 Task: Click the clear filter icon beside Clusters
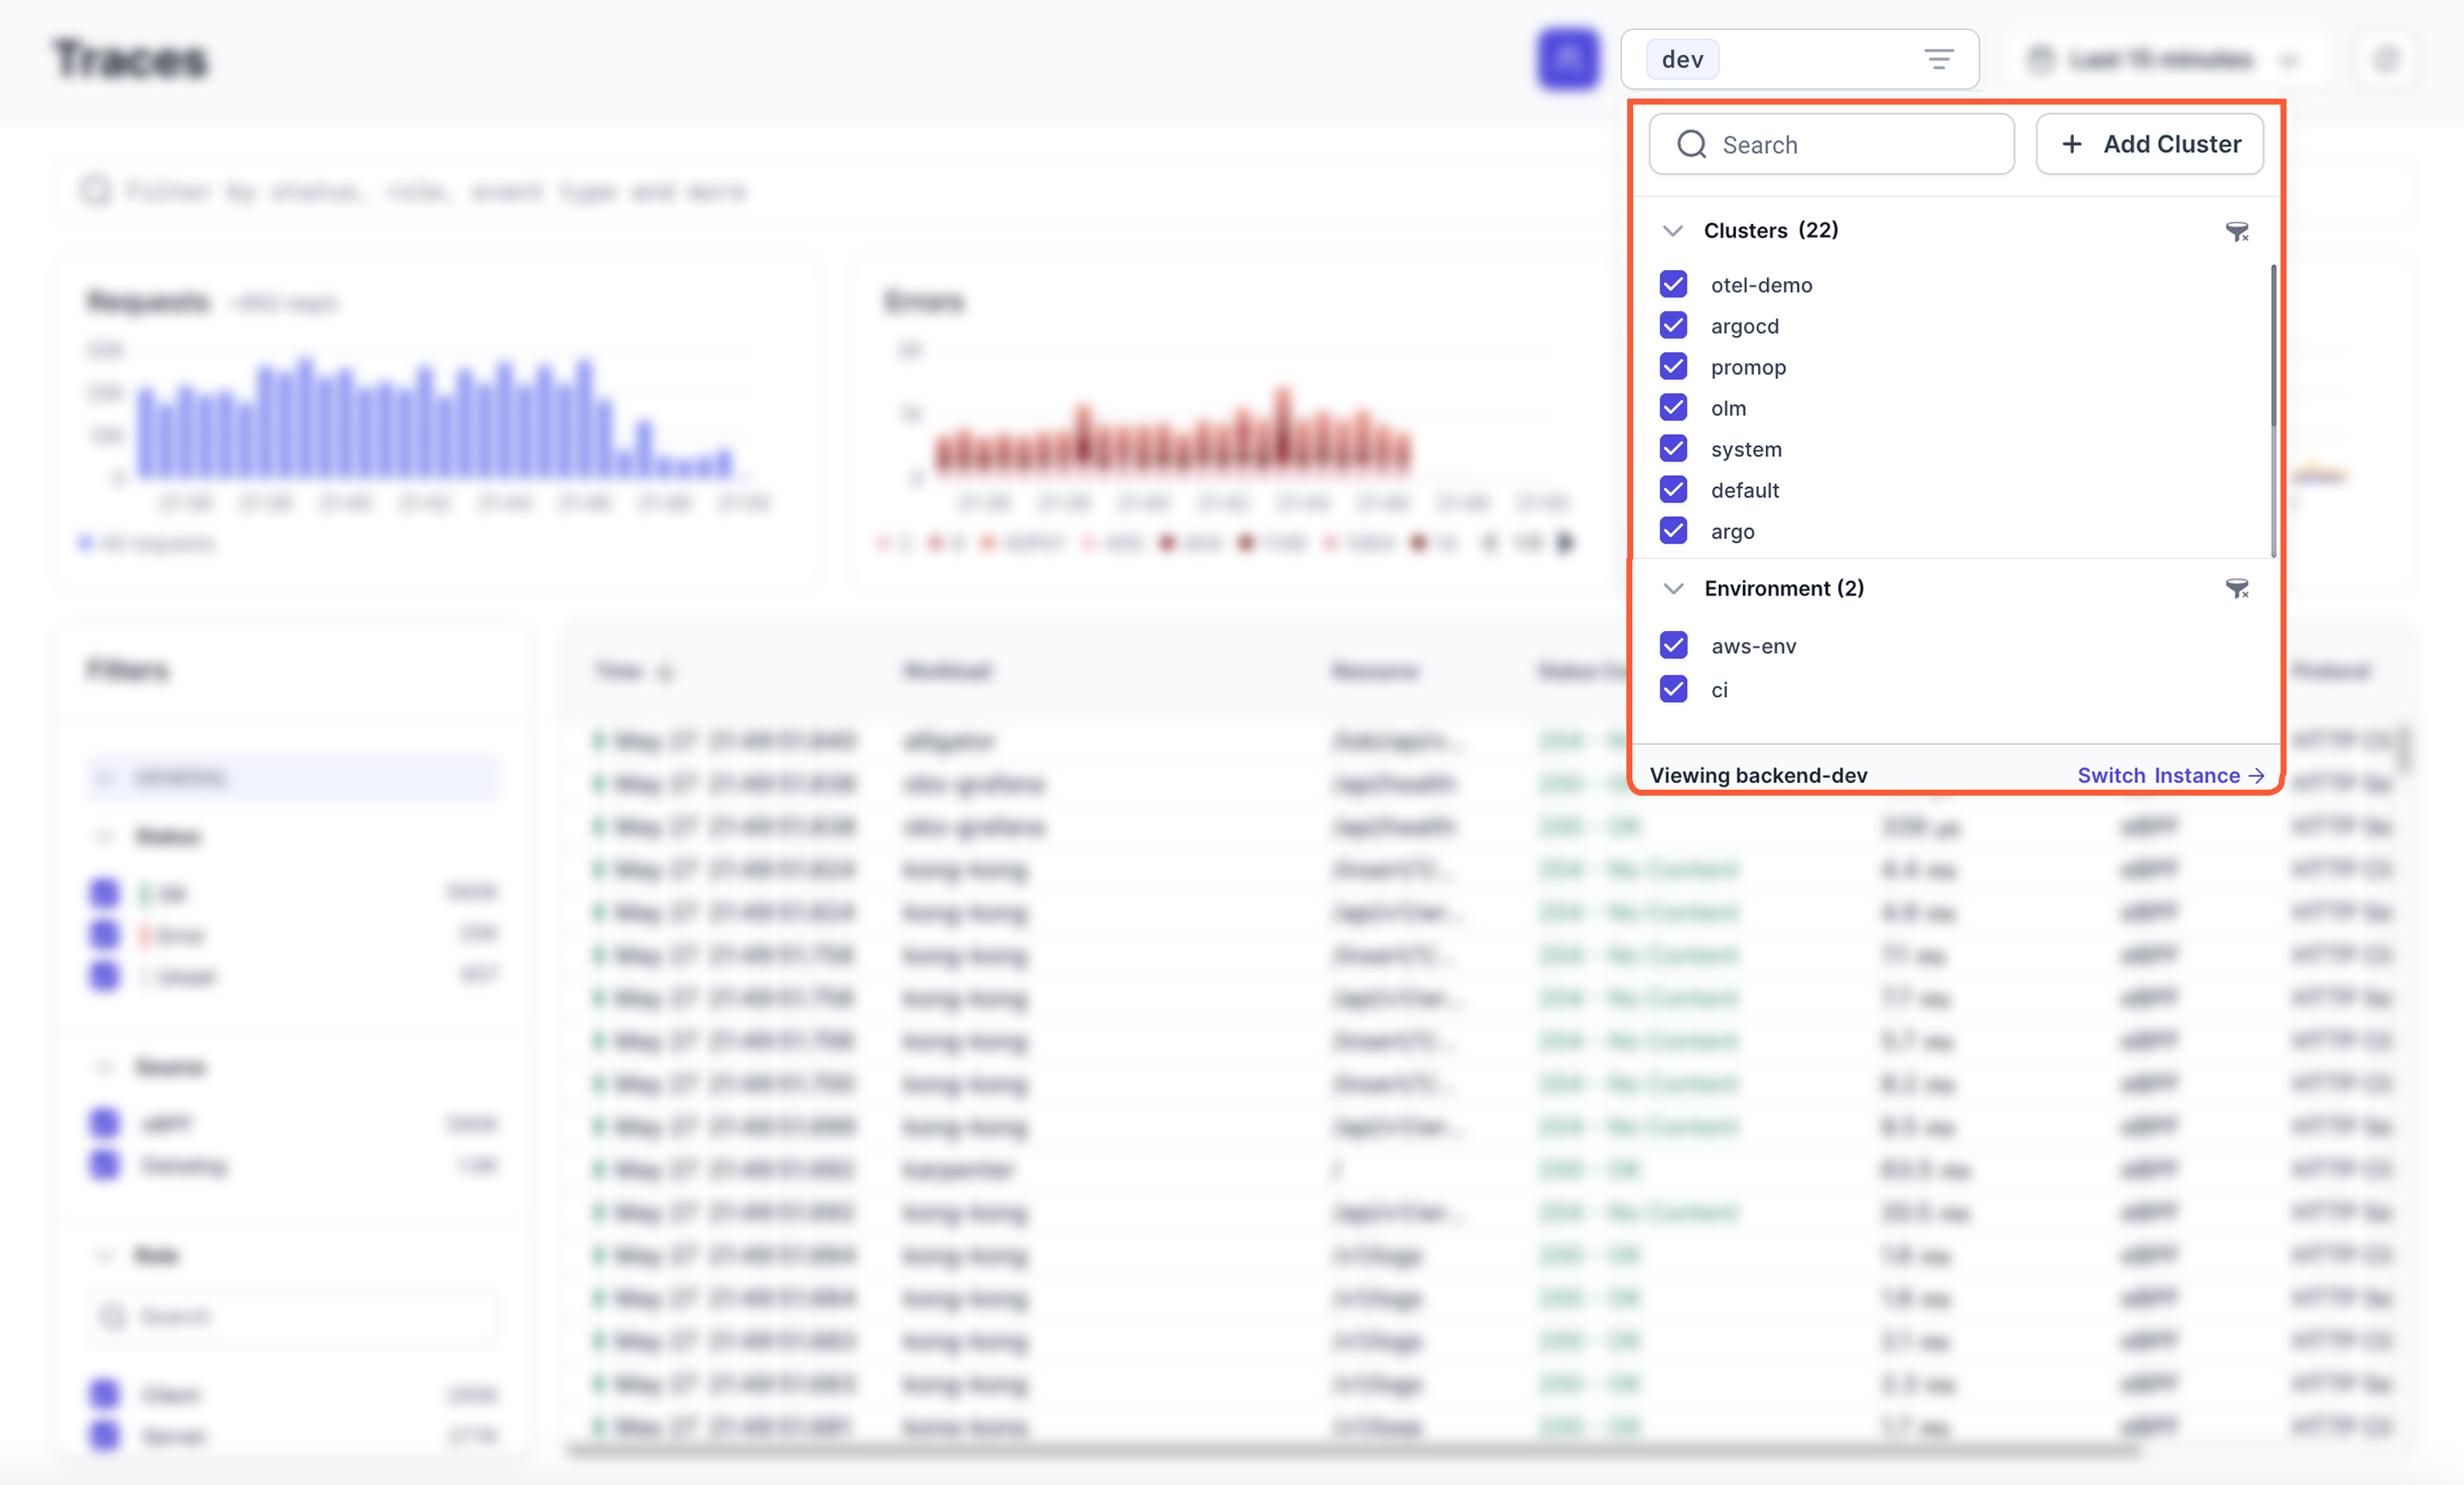pos(2236,232)
